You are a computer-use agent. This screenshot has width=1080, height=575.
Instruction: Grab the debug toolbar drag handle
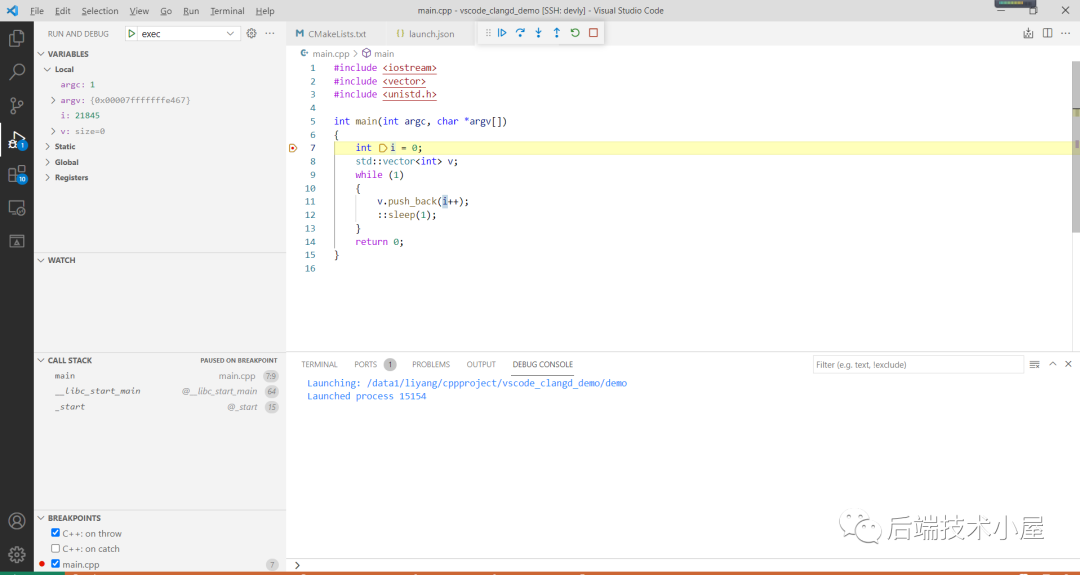(488, 32)
